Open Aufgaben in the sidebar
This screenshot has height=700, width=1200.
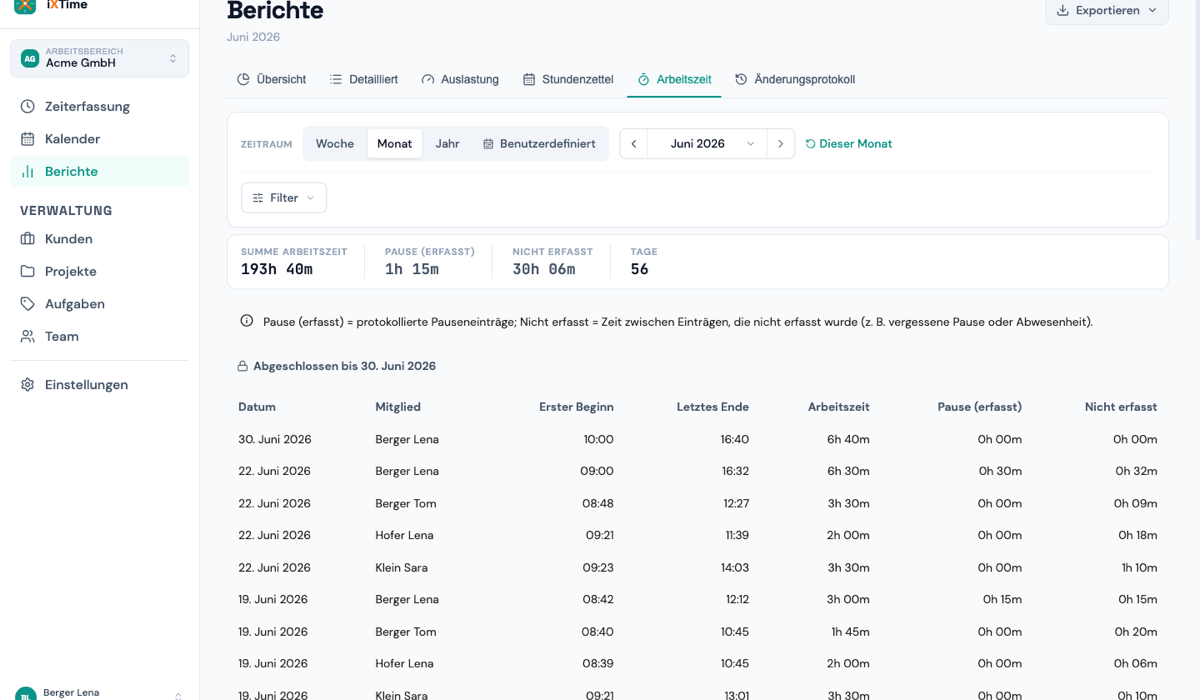[99, 304]
